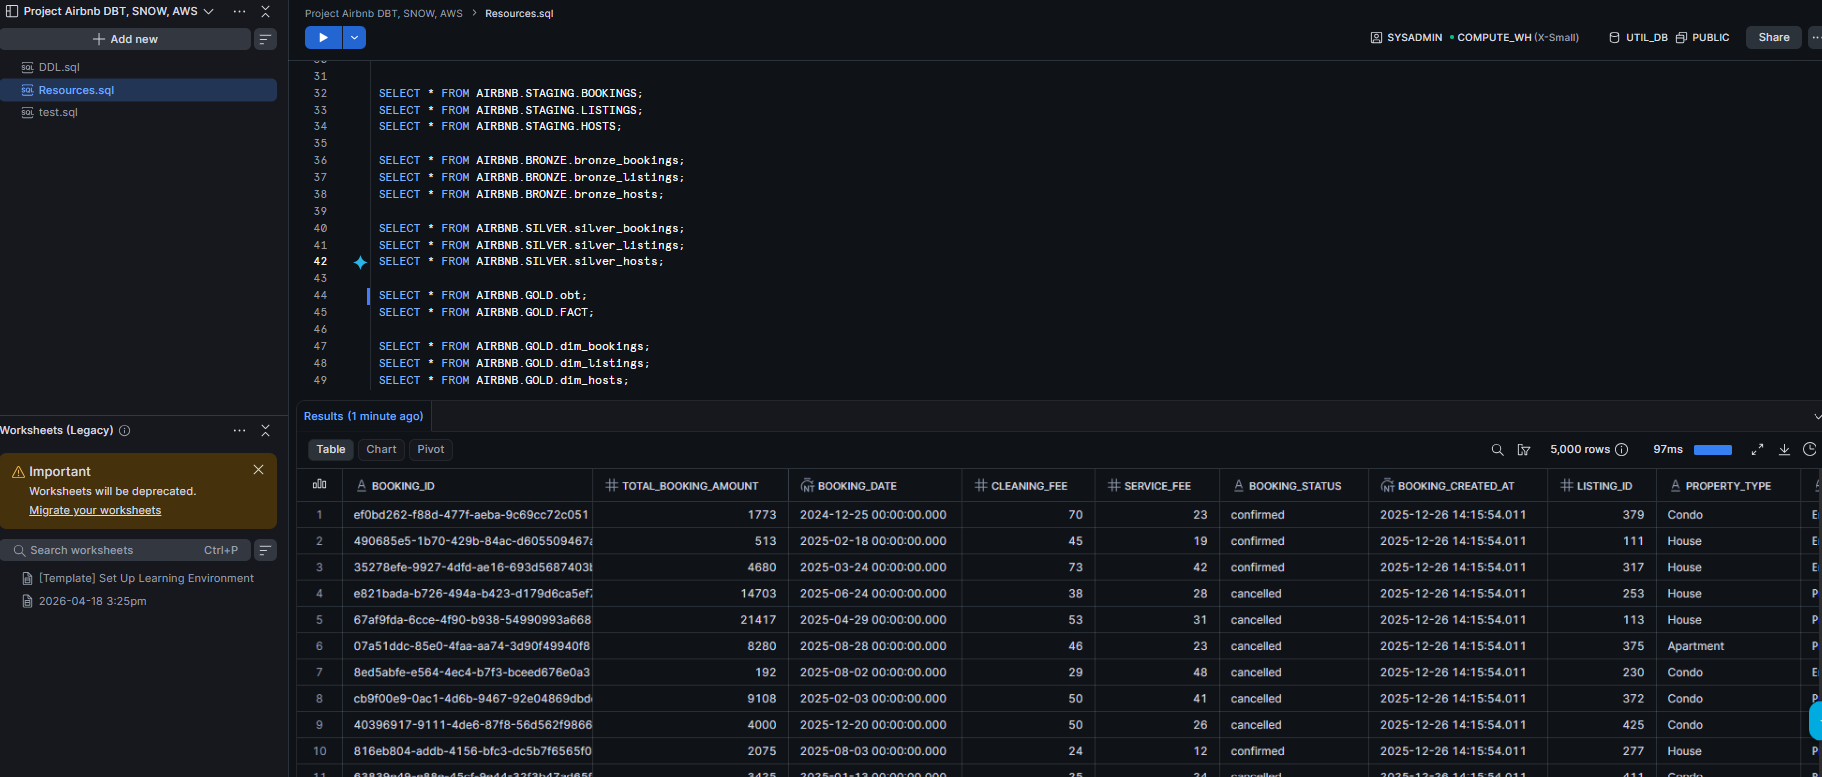Open Worksheets (Legacy) more options
Viewport: 1822px width, 777px height.
tap(239, 431)
